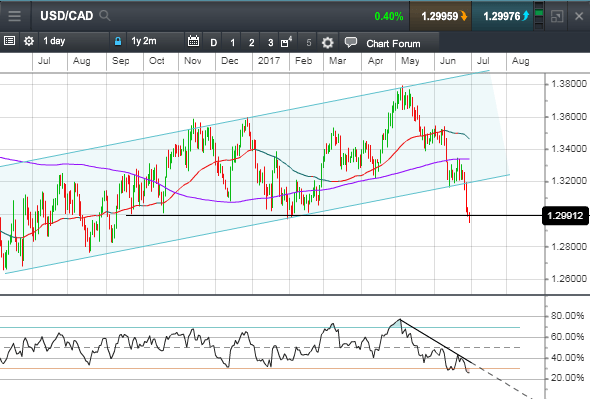Click the save layout 4 icon
Viewport: 590px width, 399px height.
286,42
